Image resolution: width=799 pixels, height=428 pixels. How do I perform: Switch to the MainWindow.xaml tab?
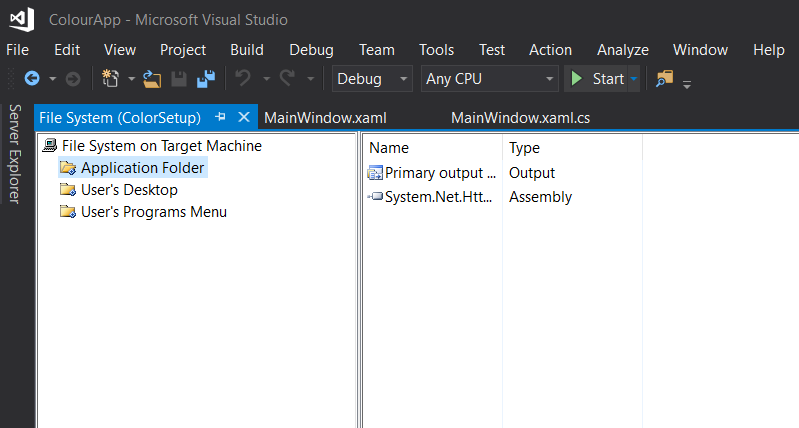[x=325, y=118]
